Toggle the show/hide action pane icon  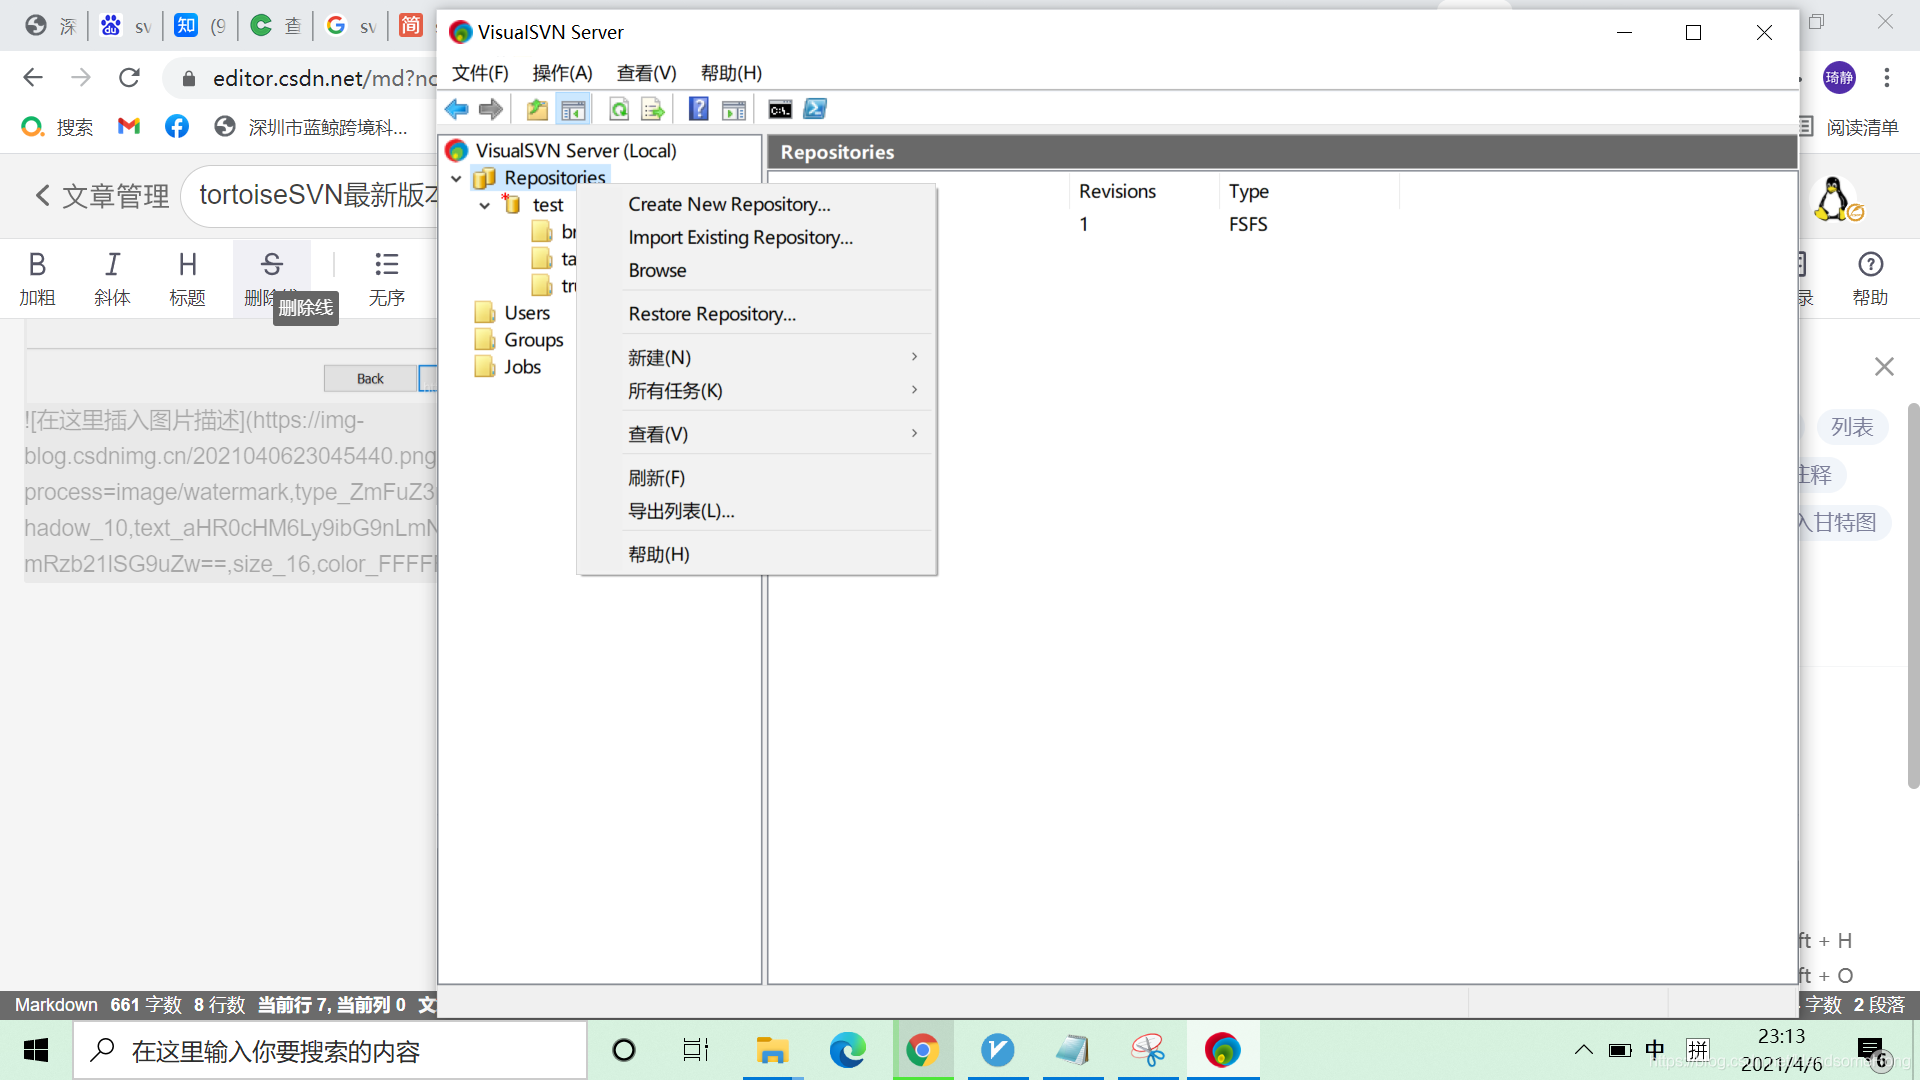(x=734, y=109)
